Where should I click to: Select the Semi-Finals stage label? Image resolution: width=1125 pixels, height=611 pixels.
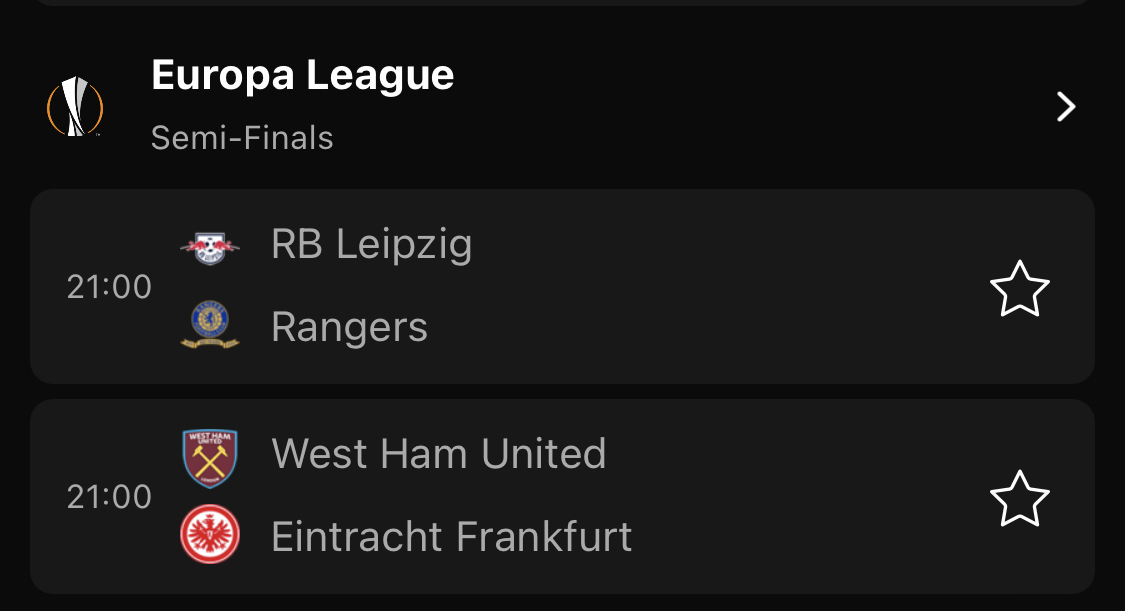[x=242, y=138]
